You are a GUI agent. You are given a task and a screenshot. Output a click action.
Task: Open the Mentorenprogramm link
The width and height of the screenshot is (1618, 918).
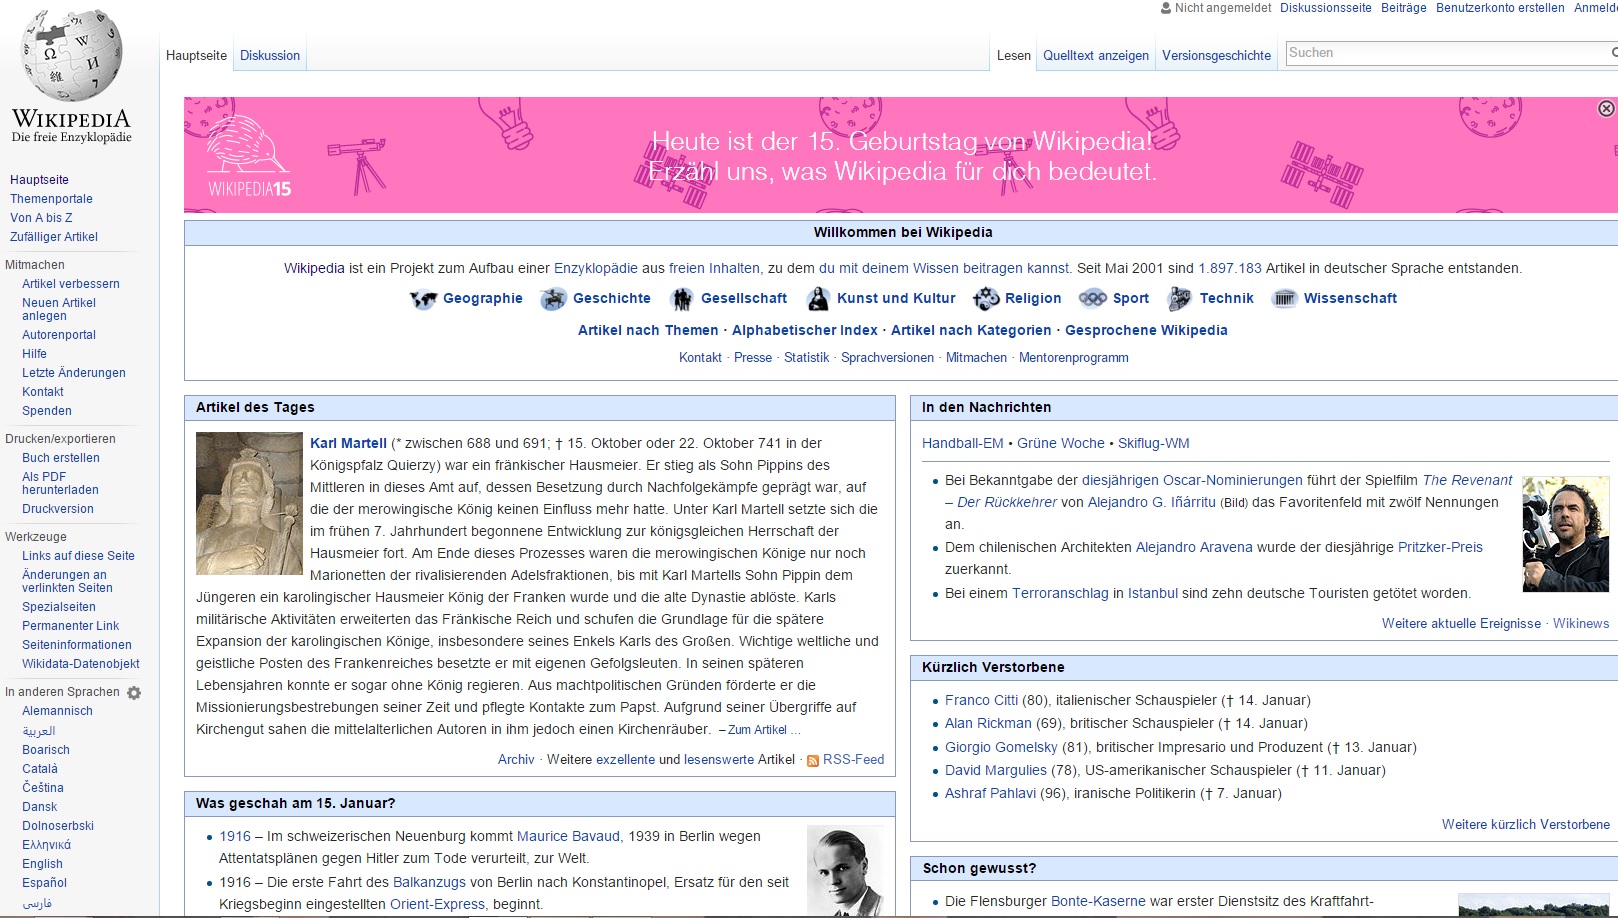point(1074,358)
